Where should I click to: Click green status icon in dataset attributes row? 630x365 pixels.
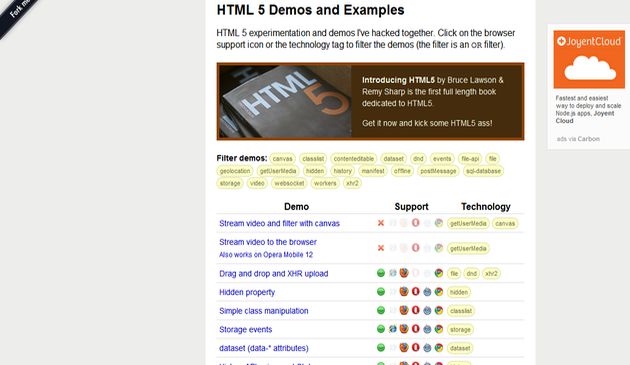tap(381, 348)
